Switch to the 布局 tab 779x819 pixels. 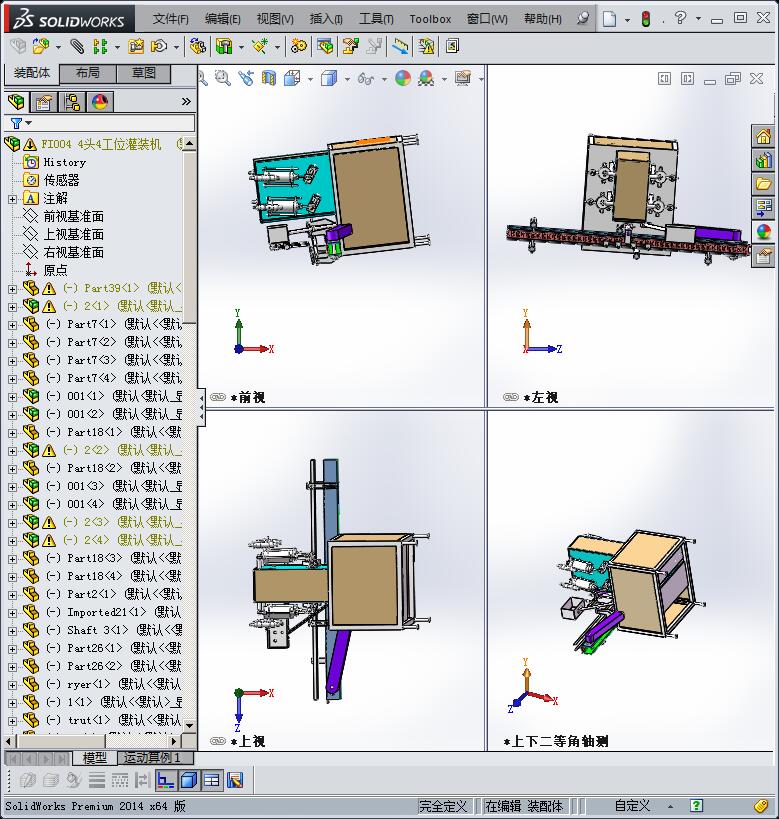88,74
